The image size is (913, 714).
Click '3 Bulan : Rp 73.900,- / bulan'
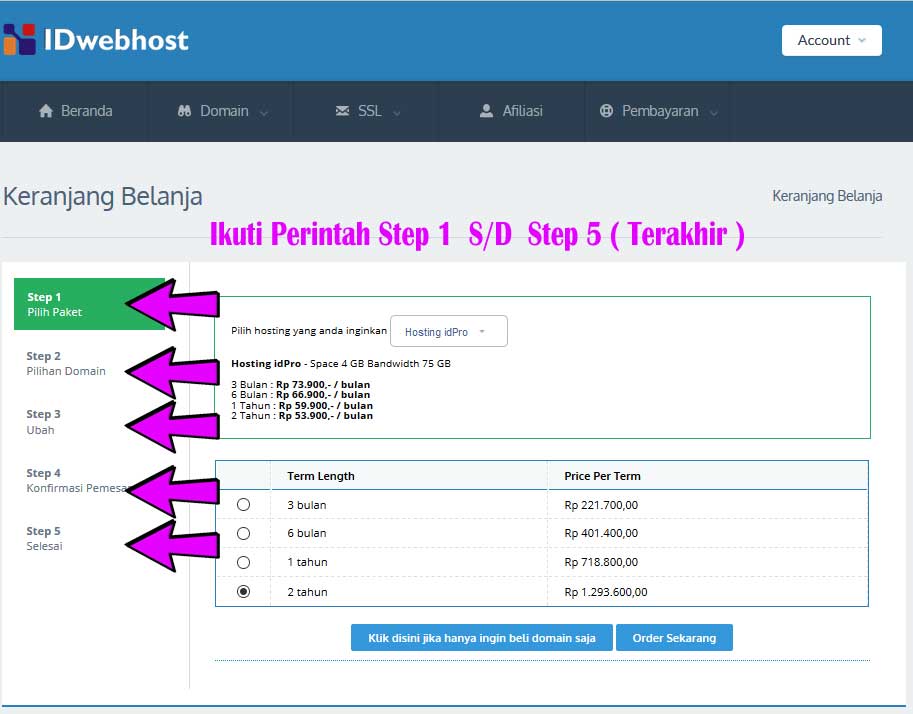300,384
